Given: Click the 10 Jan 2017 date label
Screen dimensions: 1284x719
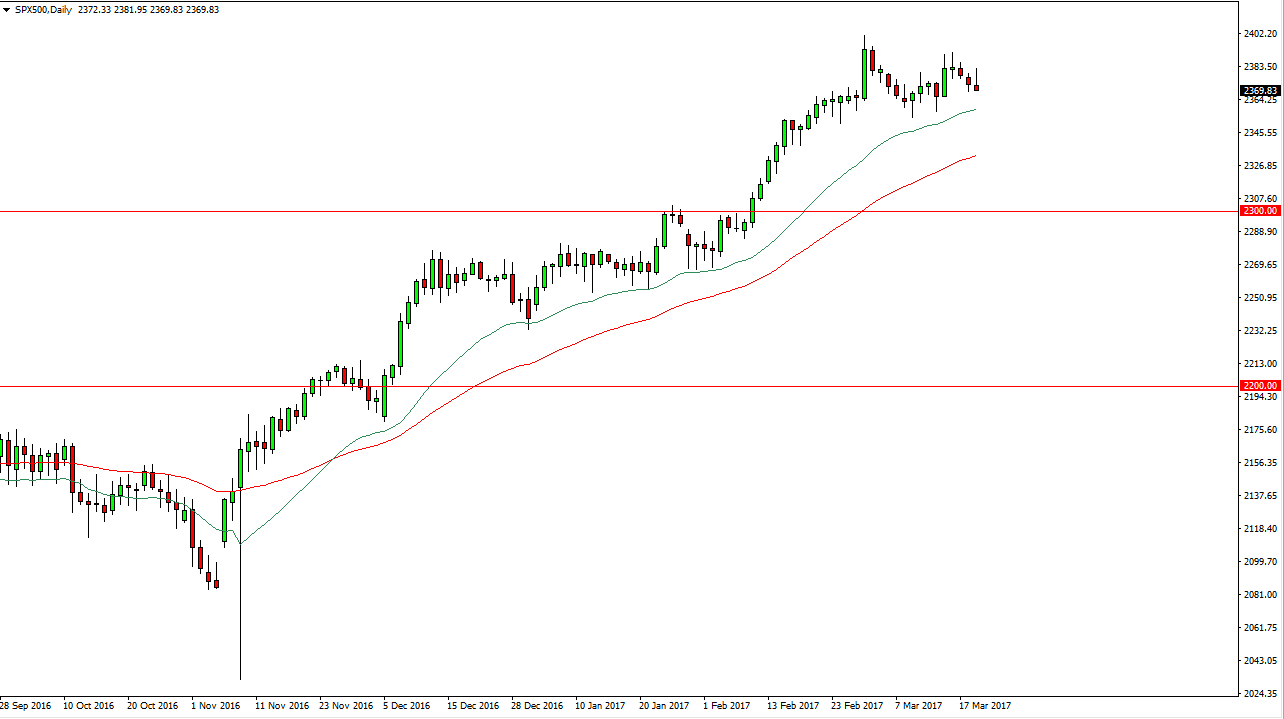Looking at the screenshot, I should click(x=597, y=706).
